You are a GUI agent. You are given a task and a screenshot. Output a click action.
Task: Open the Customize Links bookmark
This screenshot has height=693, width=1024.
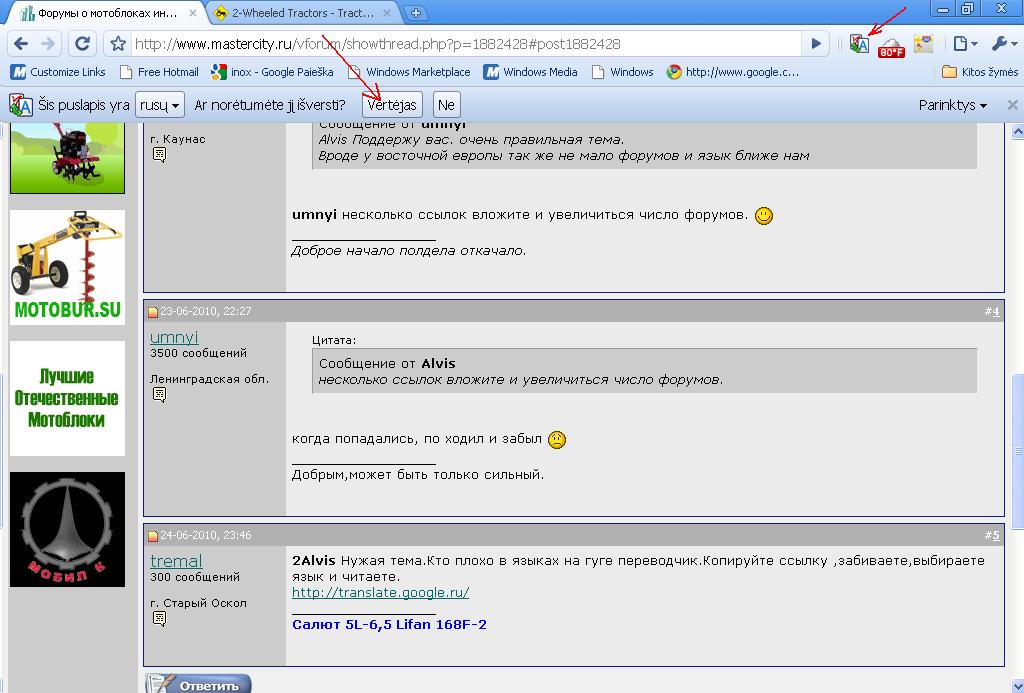click(58, 72)
